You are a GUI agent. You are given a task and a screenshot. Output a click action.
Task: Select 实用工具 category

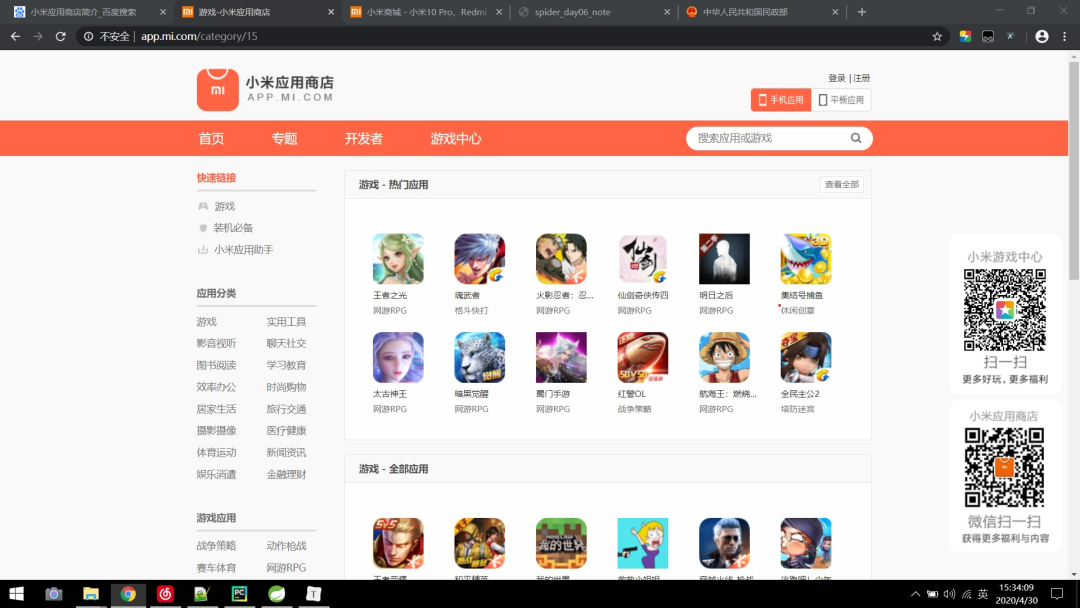pyautogui.click(x=286, y=322)
